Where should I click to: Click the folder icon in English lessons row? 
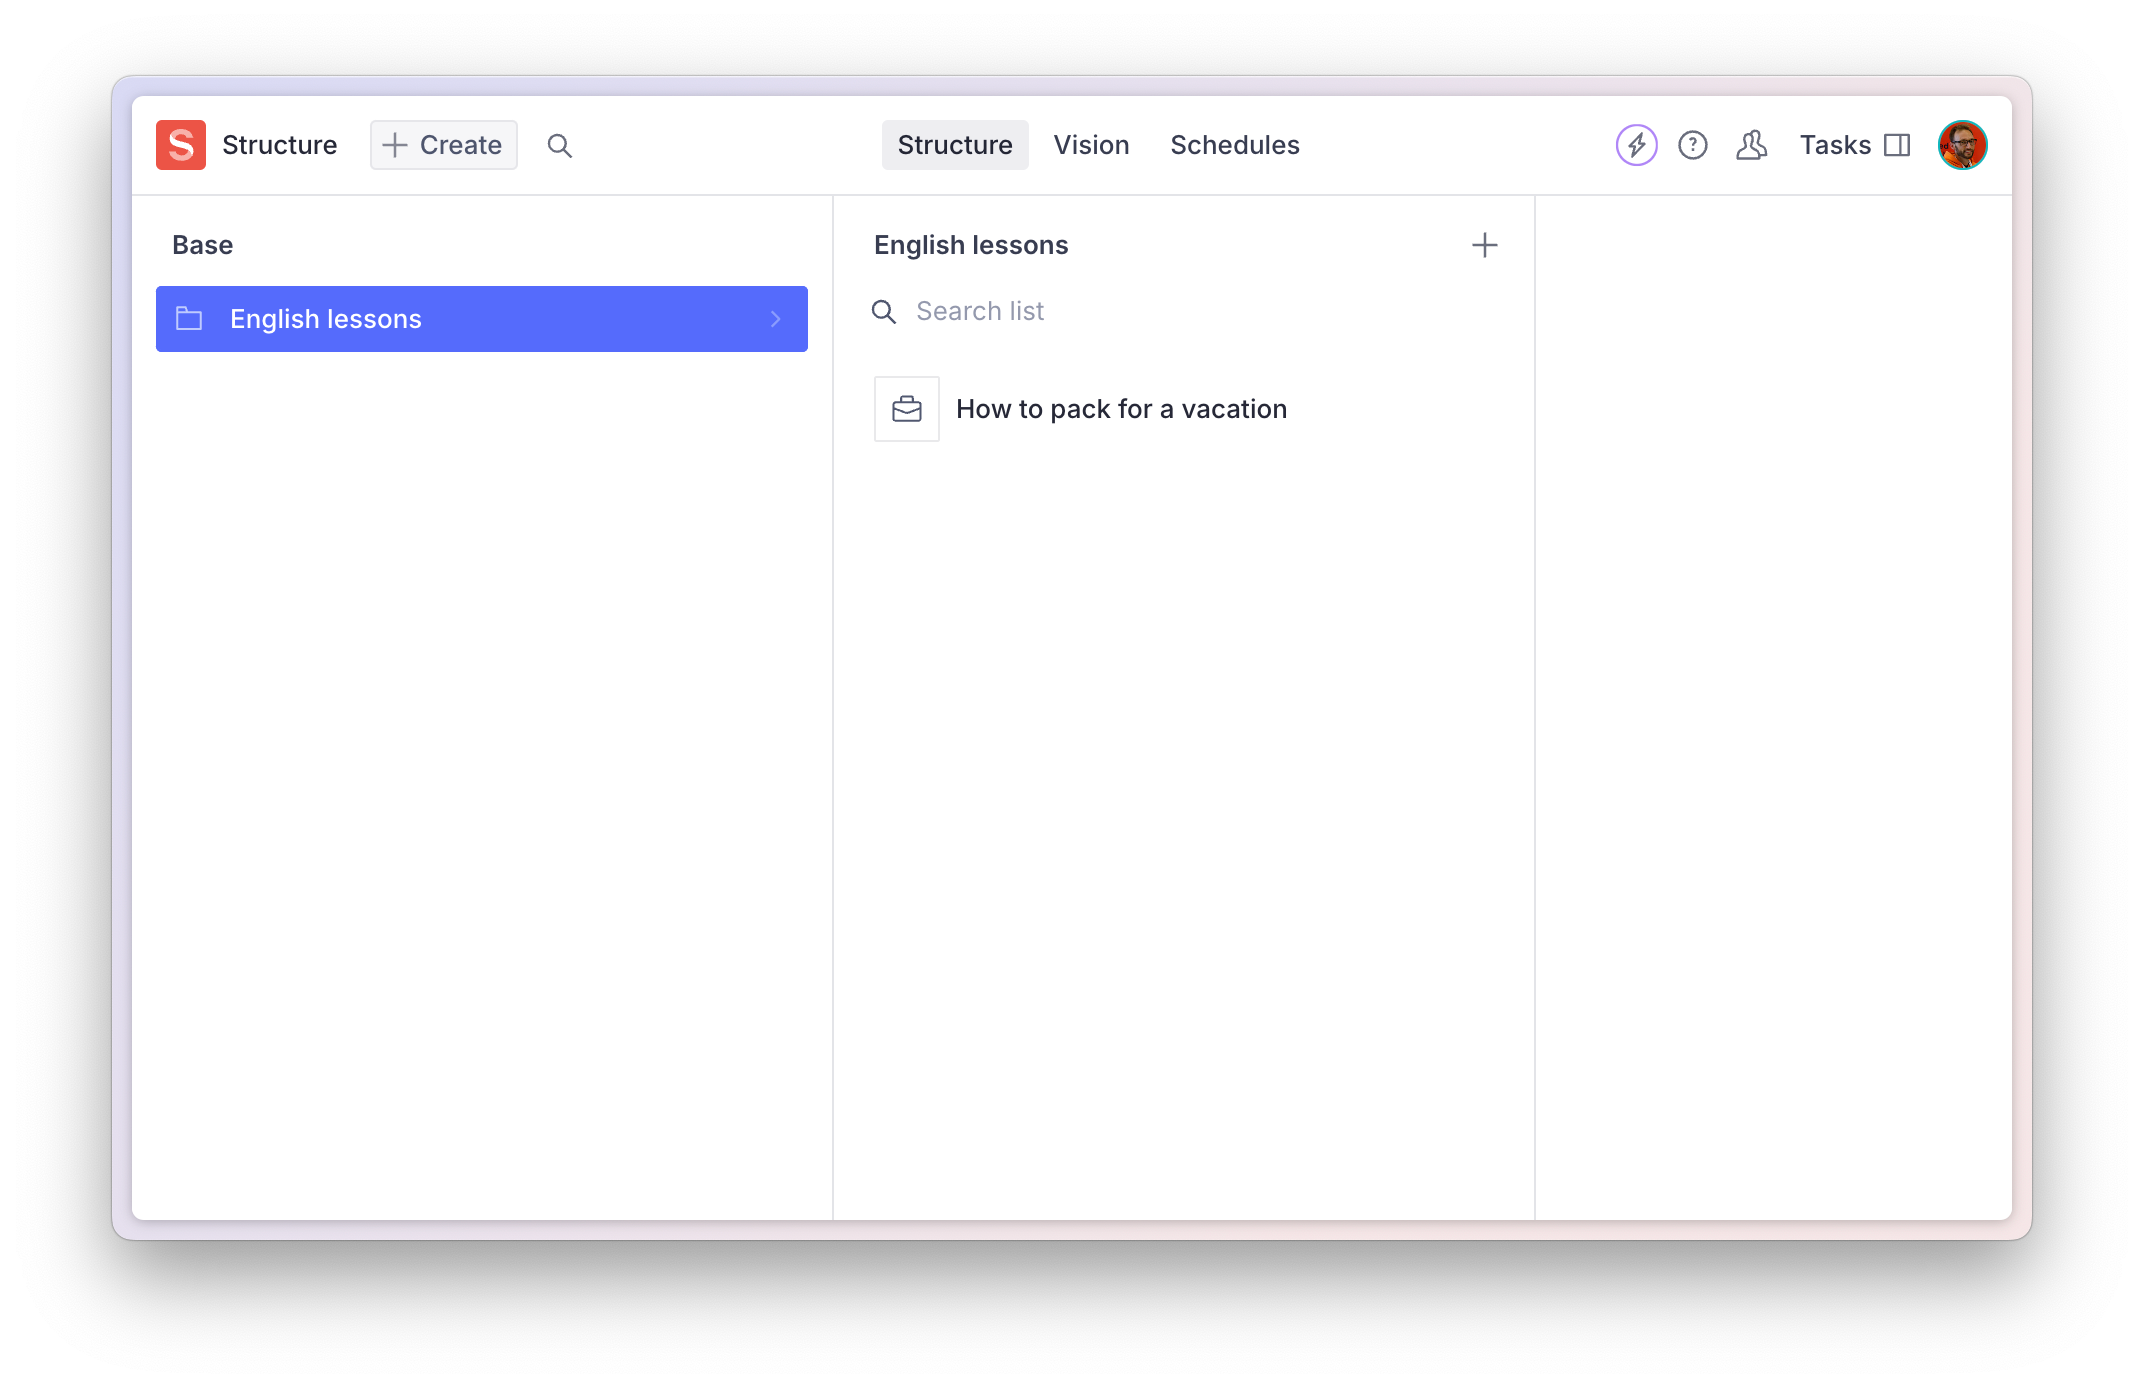click(x=189, y=319)
